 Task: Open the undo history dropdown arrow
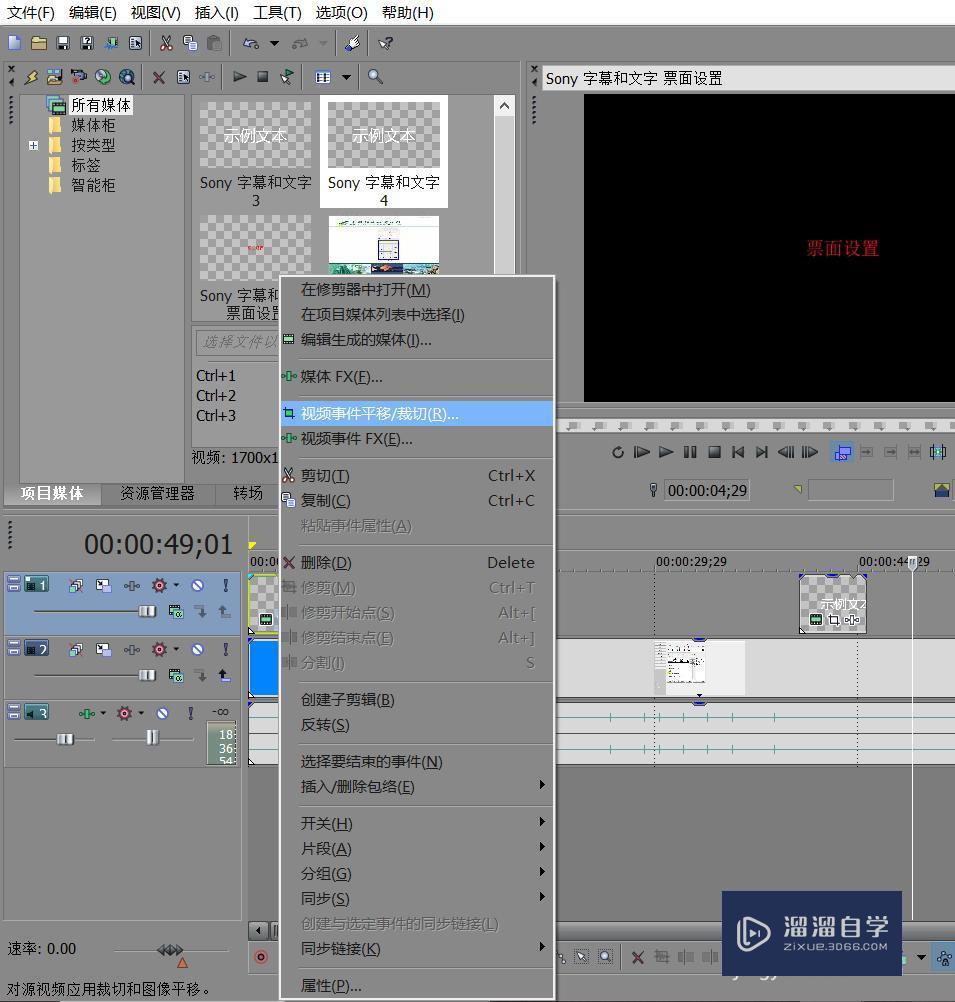click(274, 43)
